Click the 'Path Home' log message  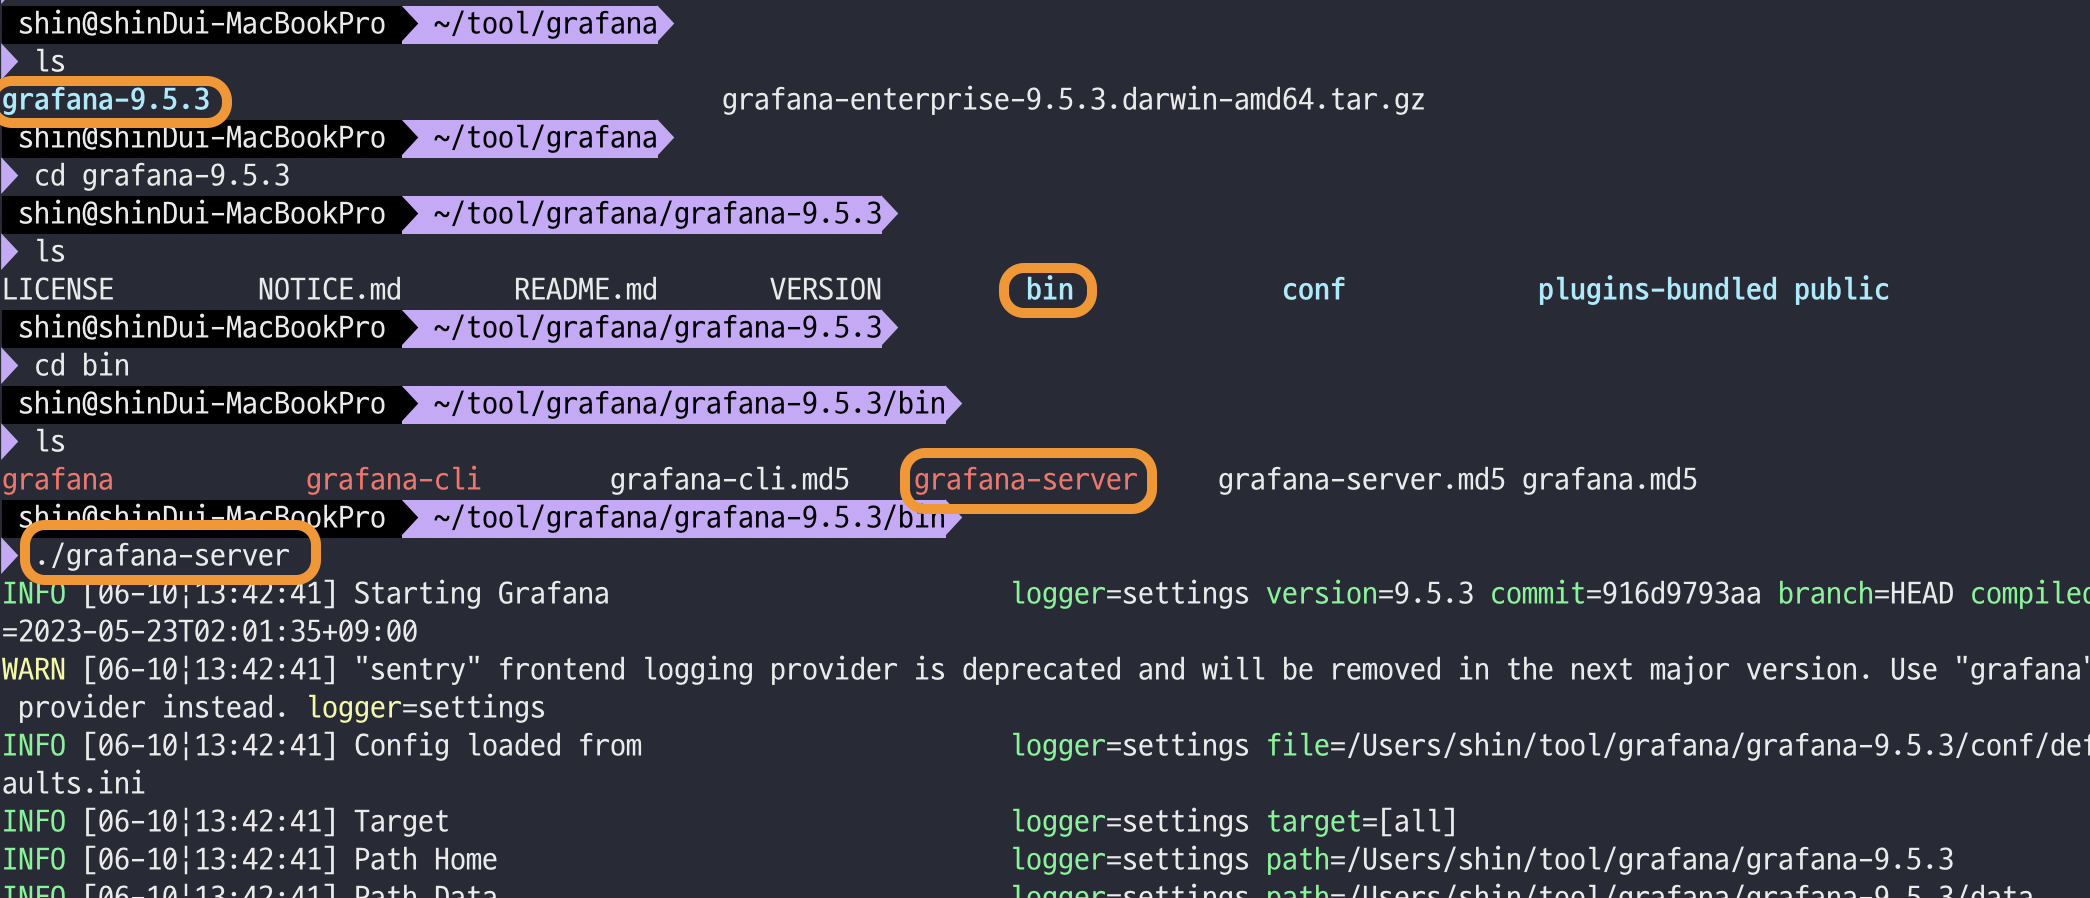coord(425,860)
